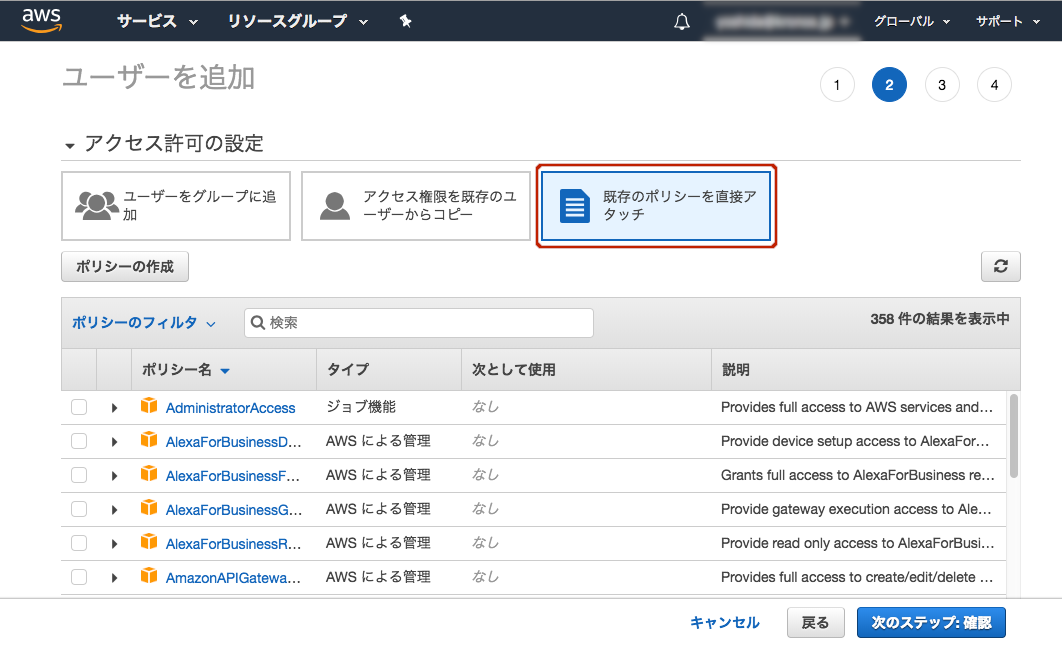
Task: Expand the AdministratorAccess row details
Action: (x=114, y=408)
